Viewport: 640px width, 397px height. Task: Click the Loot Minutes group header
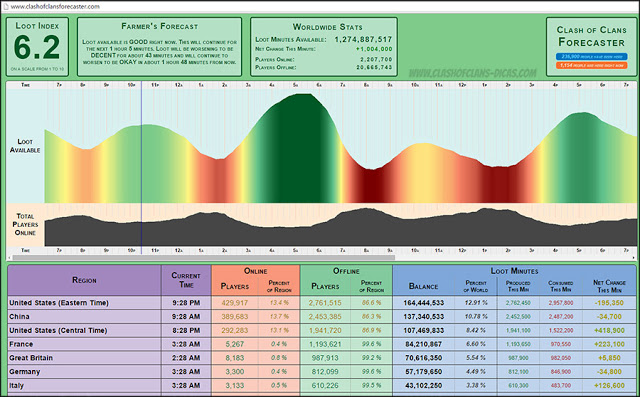(514, 271)
